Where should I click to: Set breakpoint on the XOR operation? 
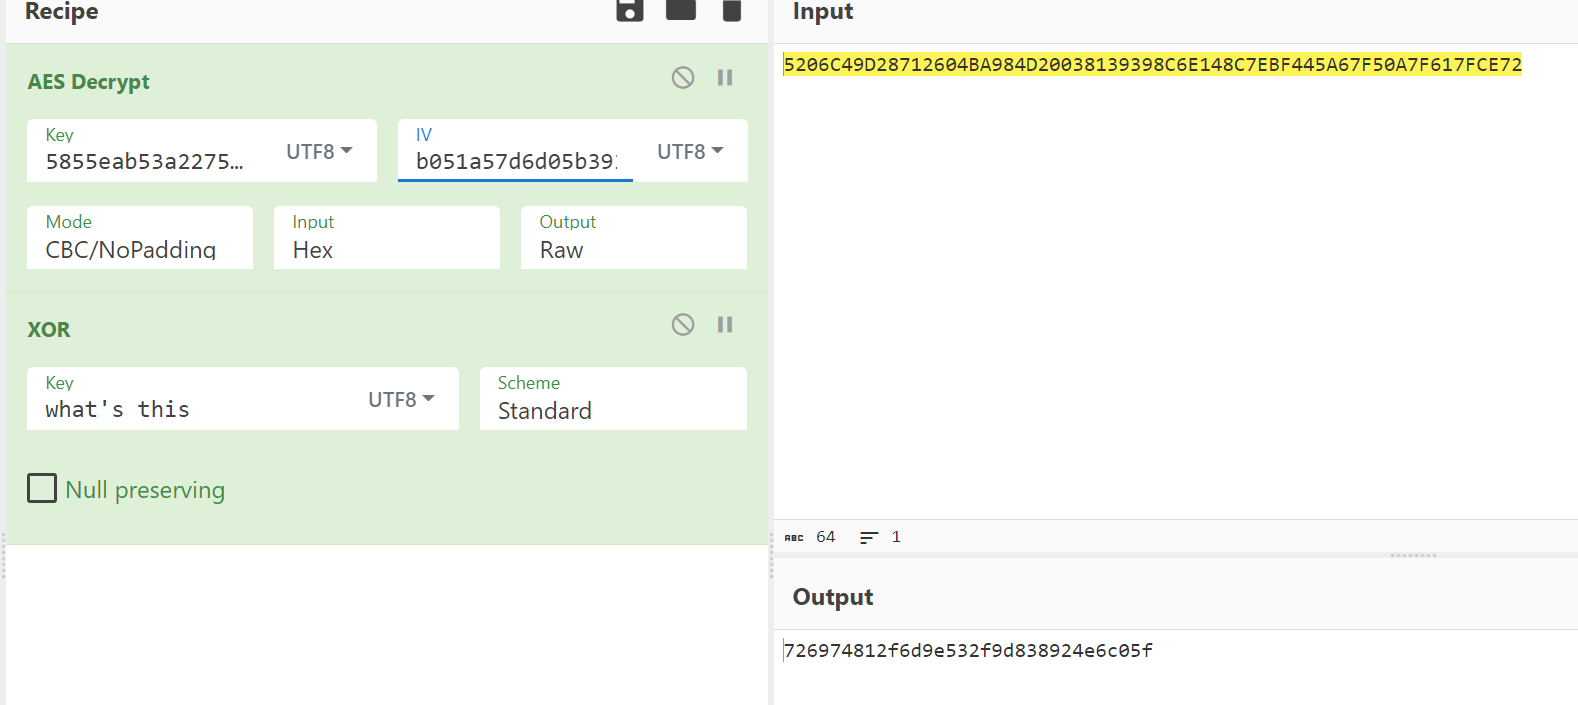[725, 325]
